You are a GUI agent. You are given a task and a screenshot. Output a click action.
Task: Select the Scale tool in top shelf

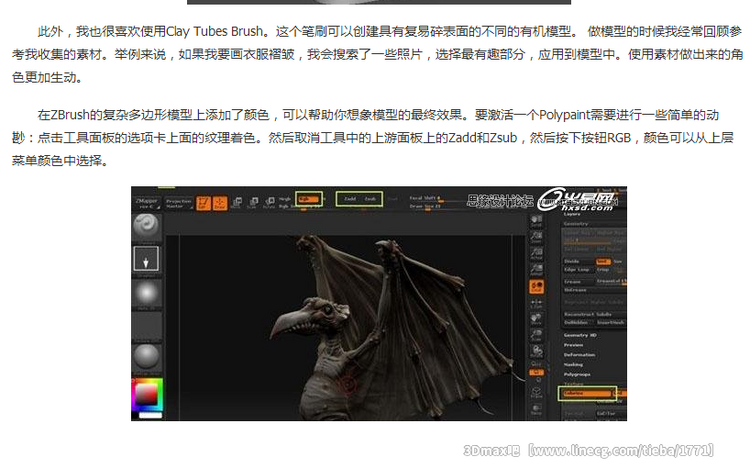click(x=253, y=203)
